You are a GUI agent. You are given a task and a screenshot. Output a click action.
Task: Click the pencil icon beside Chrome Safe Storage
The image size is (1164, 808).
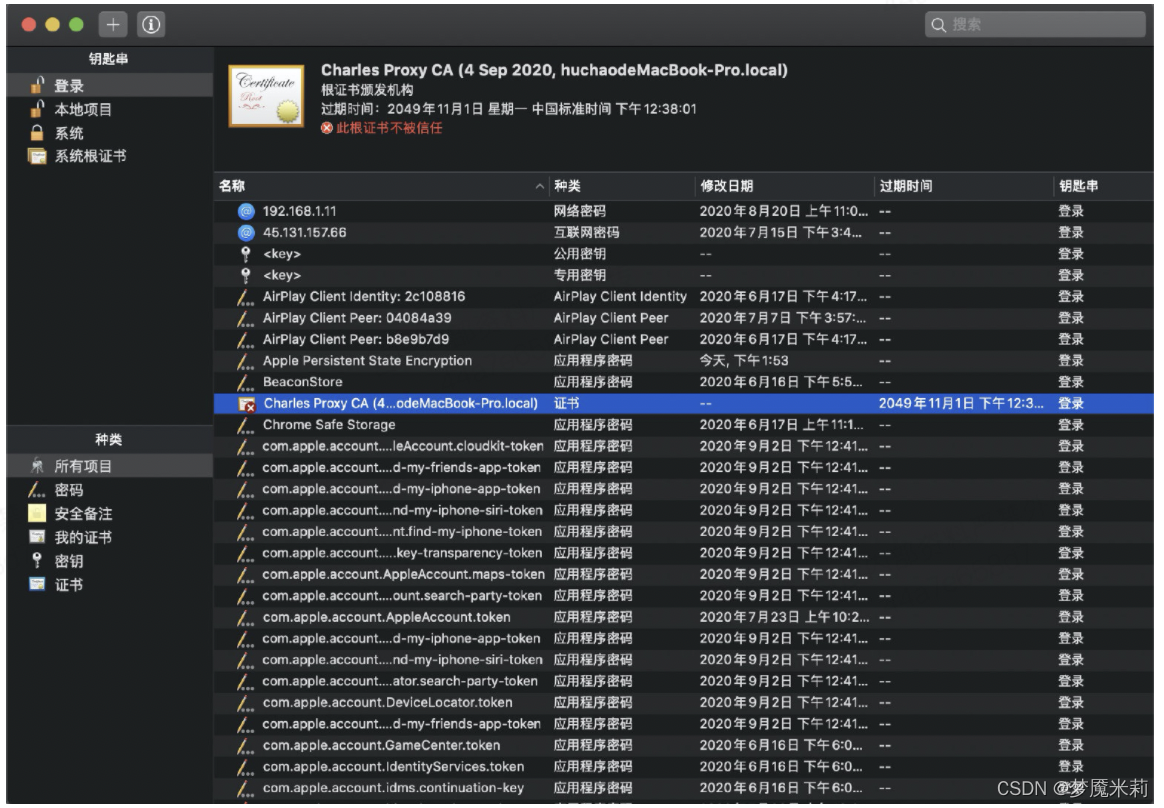pos(245,425)
